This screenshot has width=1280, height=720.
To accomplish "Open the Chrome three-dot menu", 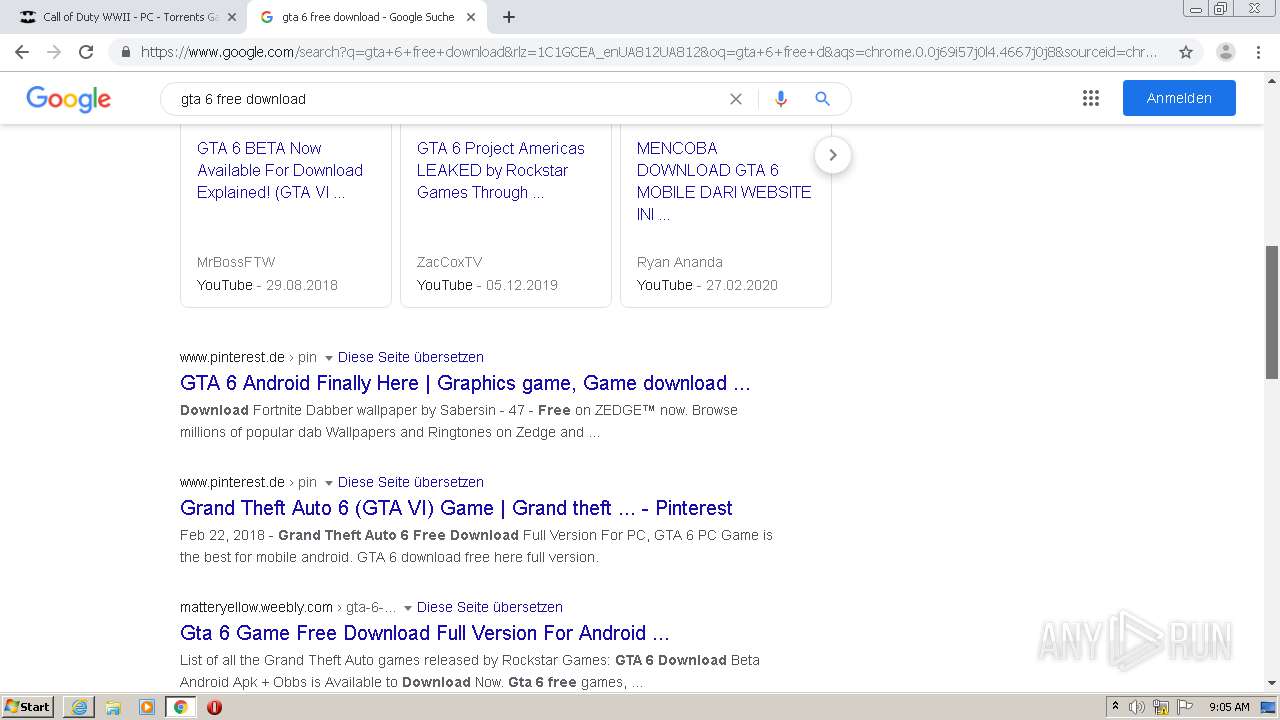I will [1258, 52].
